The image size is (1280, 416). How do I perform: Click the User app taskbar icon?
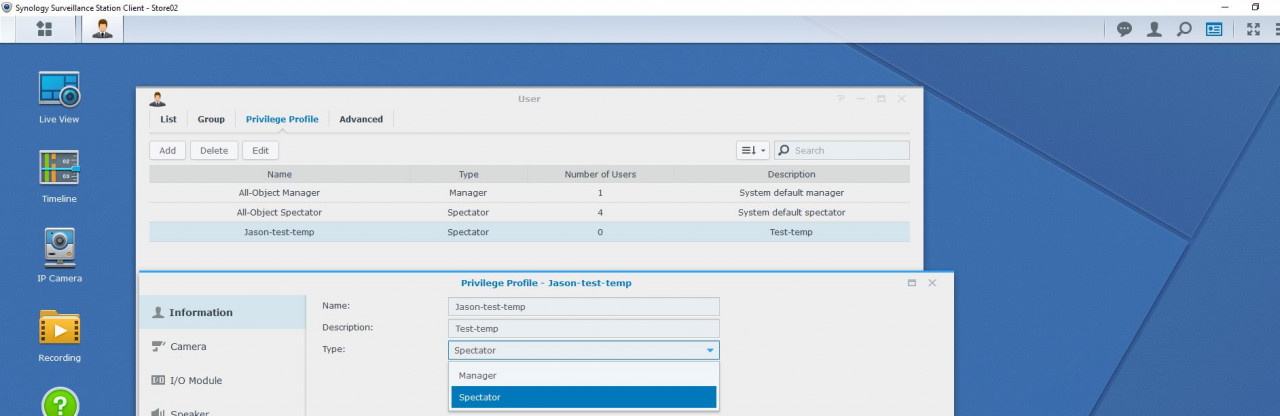click(102, 29)
